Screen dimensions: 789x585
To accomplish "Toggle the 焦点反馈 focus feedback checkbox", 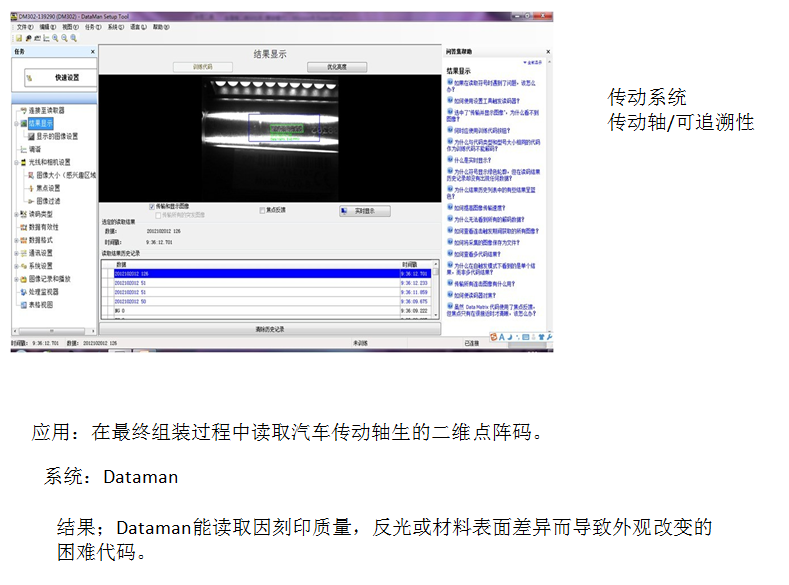I will [262, 210].
